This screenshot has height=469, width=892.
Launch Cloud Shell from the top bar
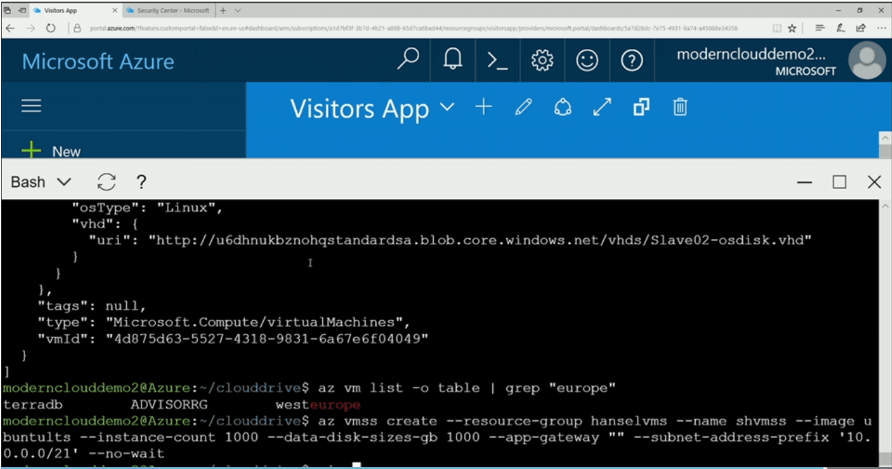click(x=497, y=60)
